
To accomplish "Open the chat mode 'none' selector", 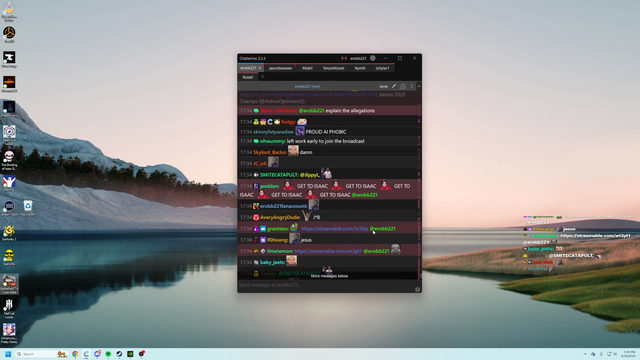I will [x=383, y=86].
